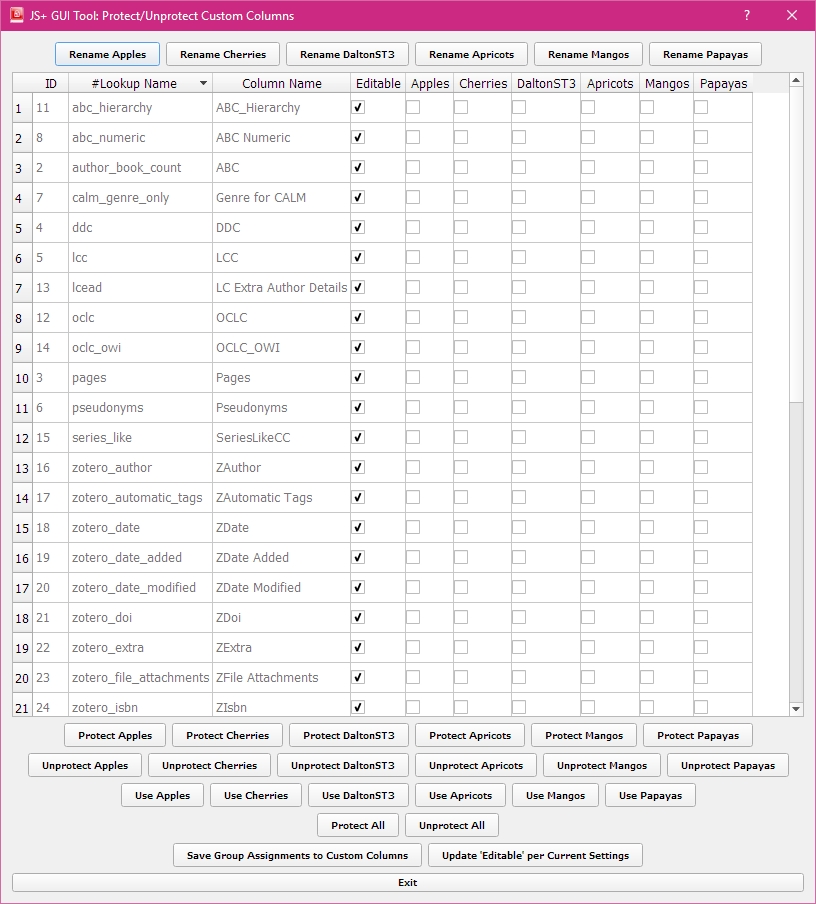Viewport: 816px width, 904px height.
Task: Click Protect Cherries
Action: [x=227, y=735]
